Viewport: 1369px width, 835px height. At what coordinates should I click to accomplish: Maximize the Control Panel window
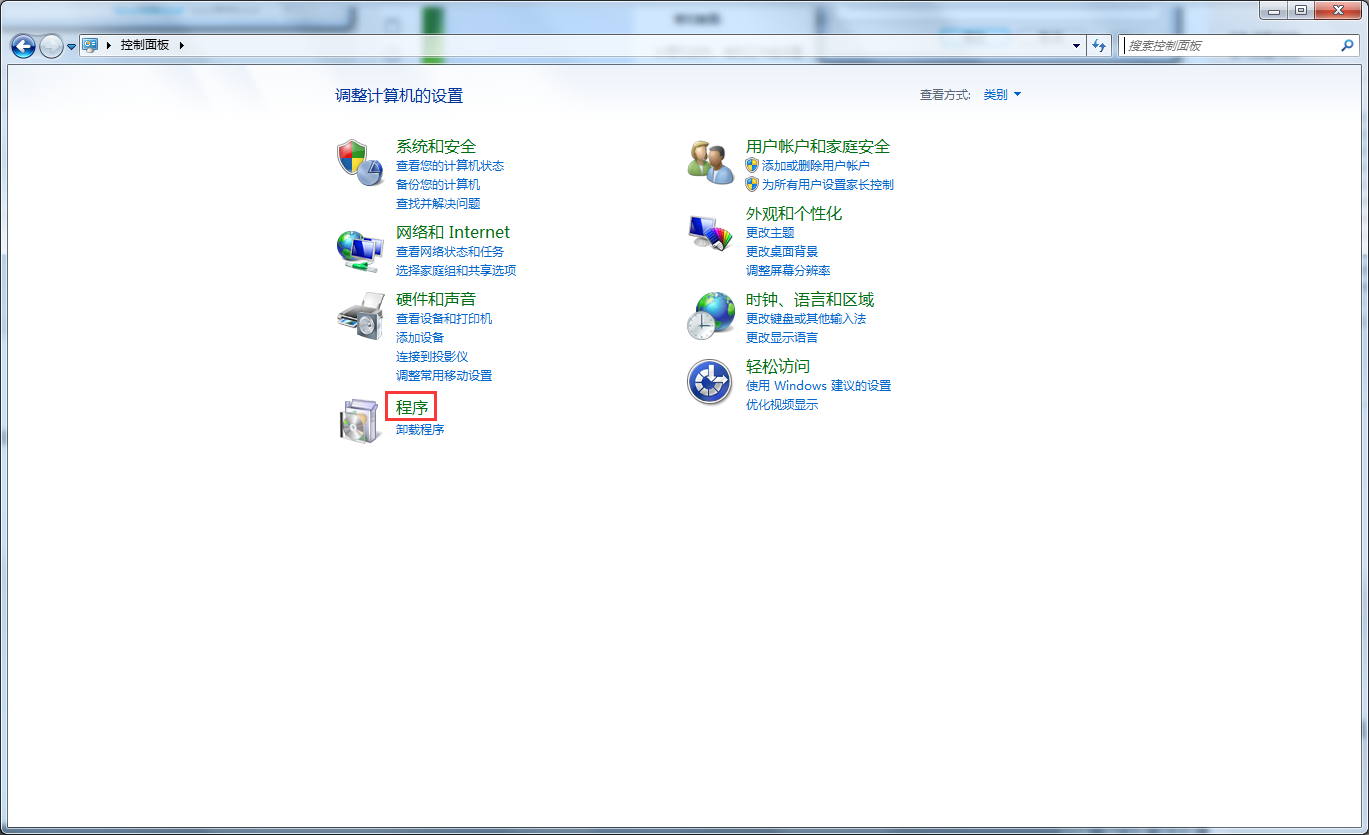pos(1301,10)
